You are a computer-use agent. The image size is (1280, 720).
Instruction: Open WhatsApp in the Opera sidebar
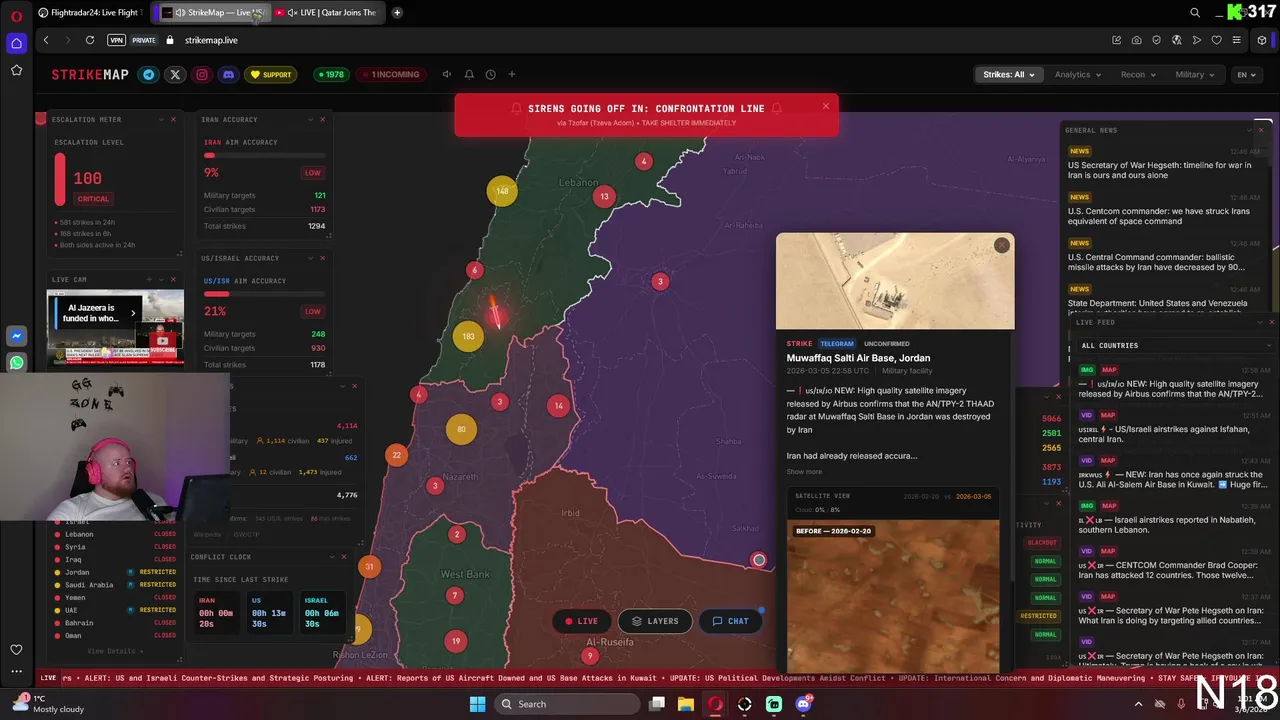pyautogui.click(x=16, y=363)
